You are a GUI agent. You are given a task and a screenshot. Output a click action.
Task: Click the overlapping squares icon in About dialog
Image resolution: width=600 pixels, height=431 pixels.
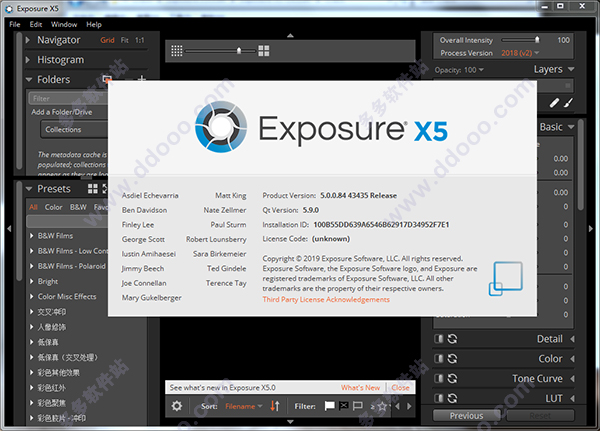click(x=505, y=279)
